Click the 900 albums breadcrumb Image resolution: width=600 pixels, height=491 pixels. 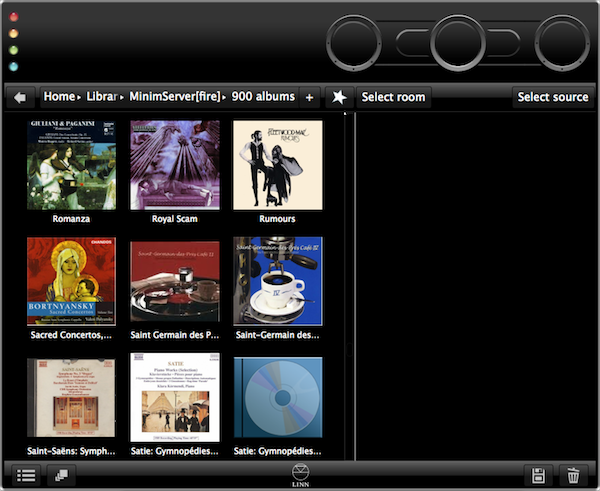pyautogui.click(x=263, y=96)
